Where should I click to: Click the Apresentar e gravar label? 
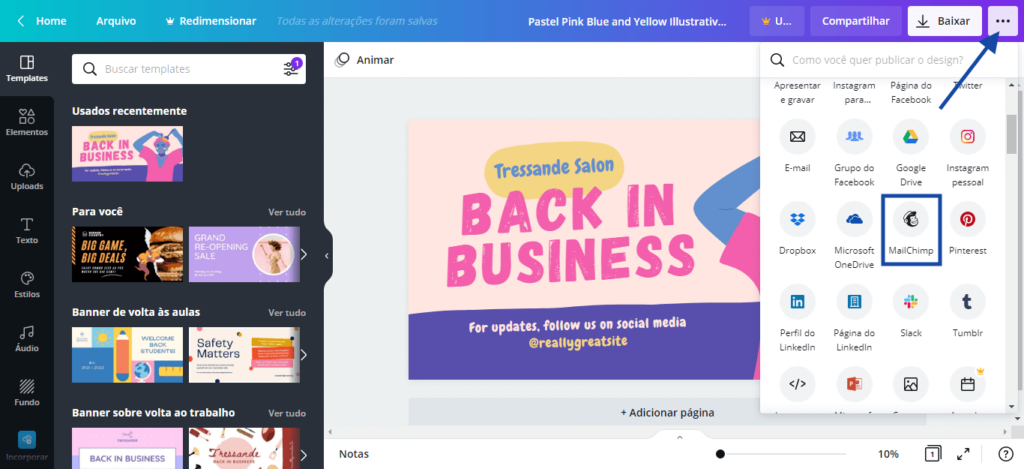pyautogui.click(x=797, y=93)
